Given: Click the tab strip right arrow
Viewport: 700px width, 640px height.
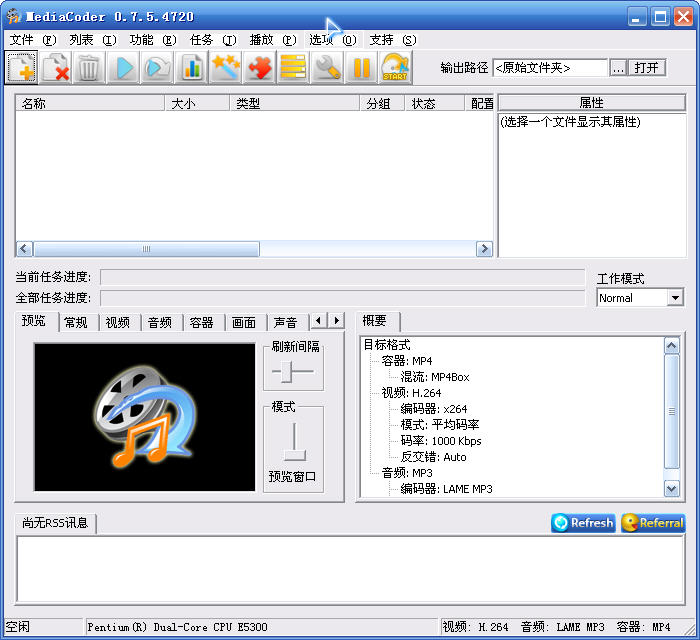Looking at the screenshot, I should pos(337,320).
